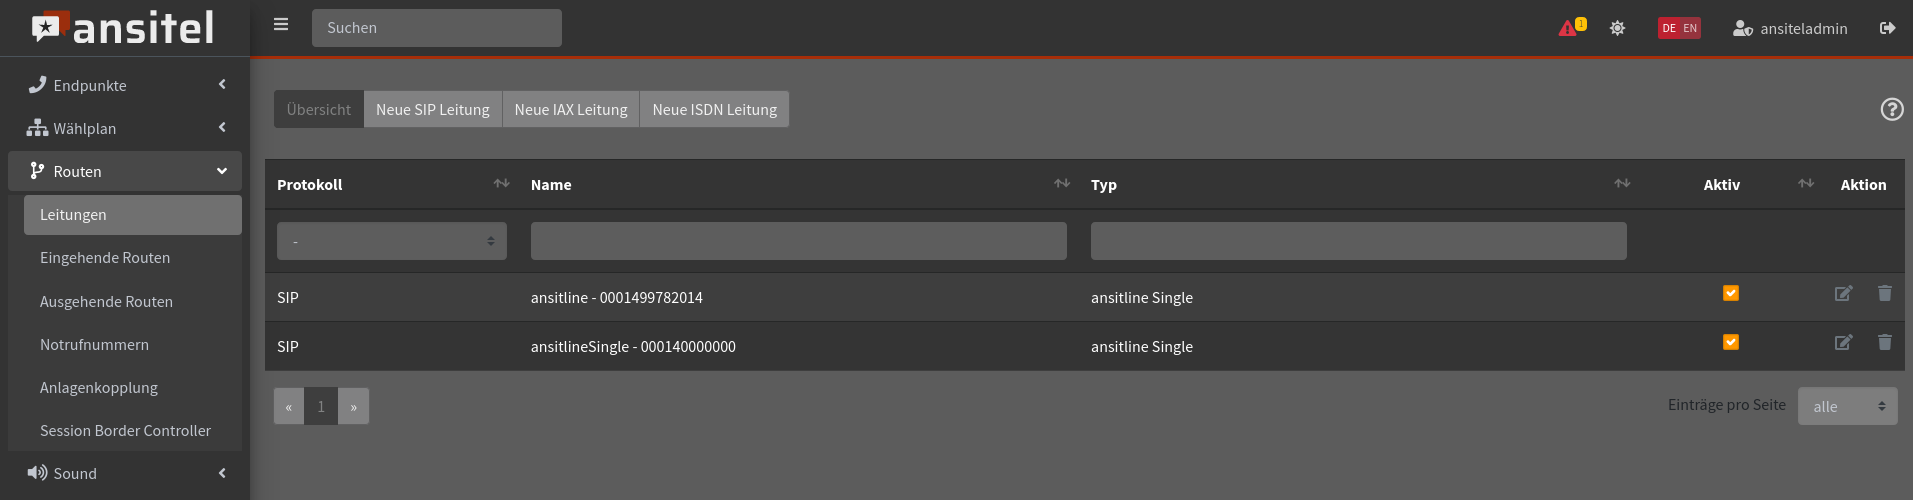Uncheck Aktiv for ansitline - 0001499782014
1913x500 pixels.
[1730, 293]
